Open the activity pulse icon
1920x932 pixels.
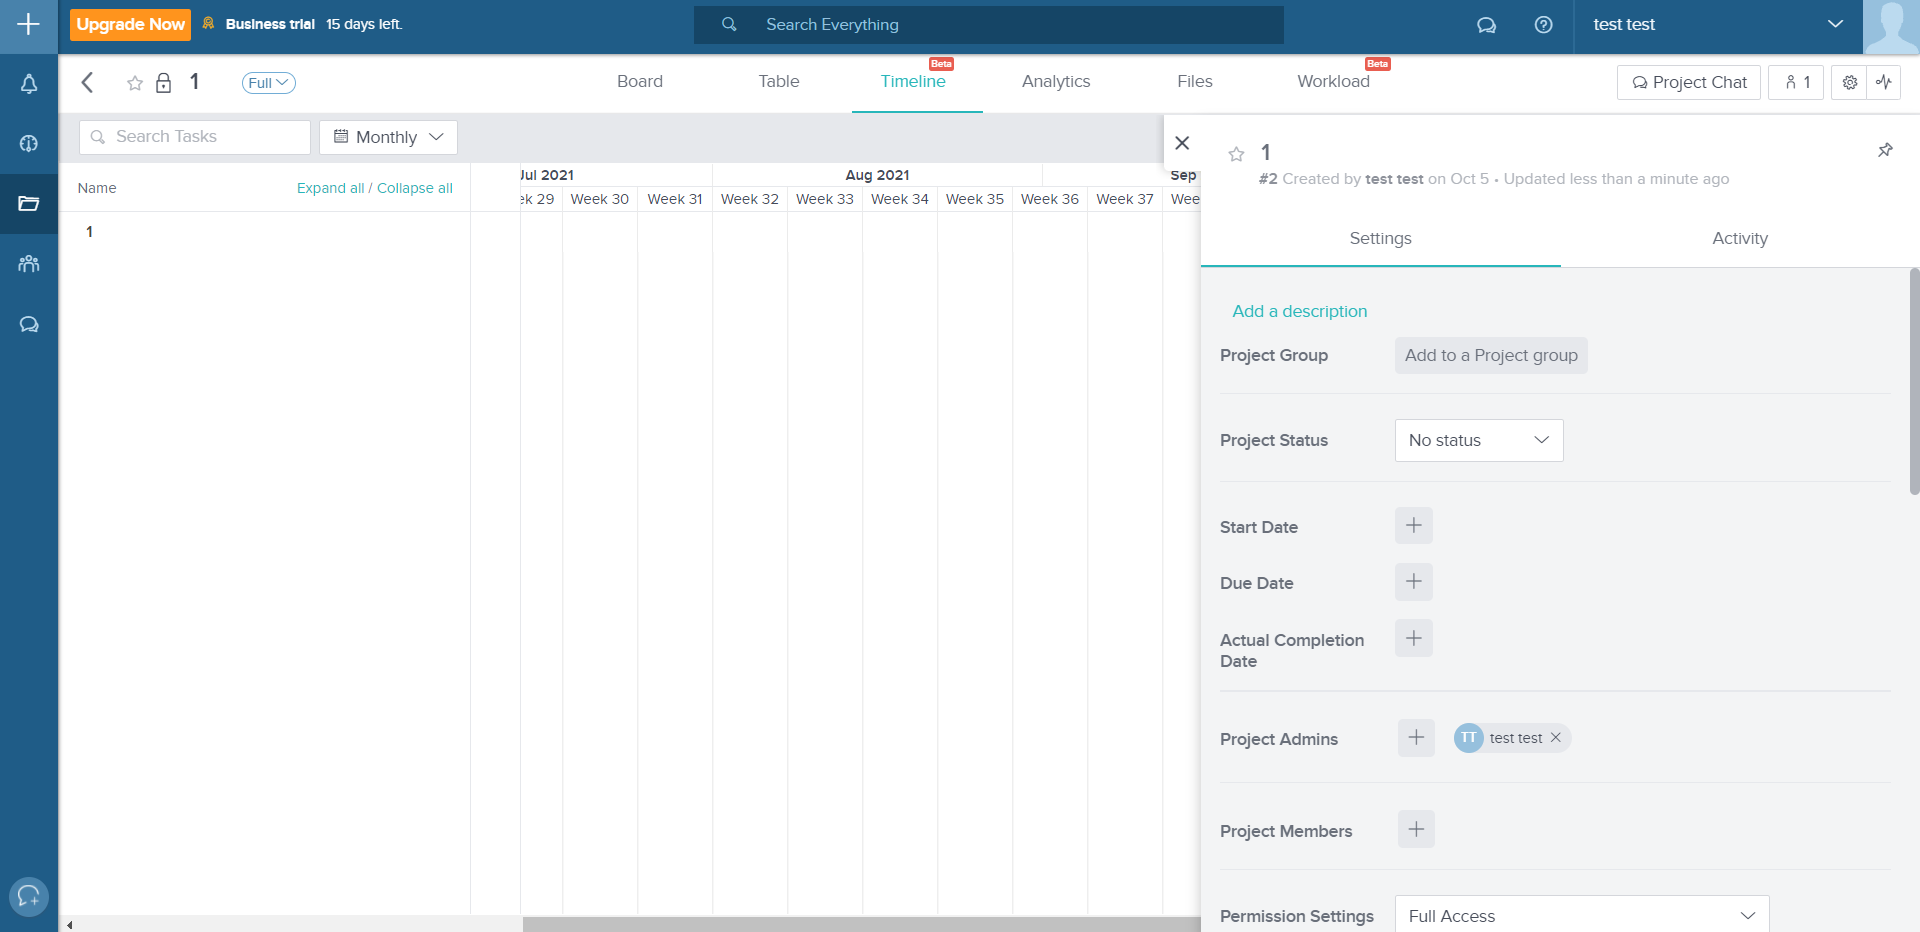pos(1884,83)
